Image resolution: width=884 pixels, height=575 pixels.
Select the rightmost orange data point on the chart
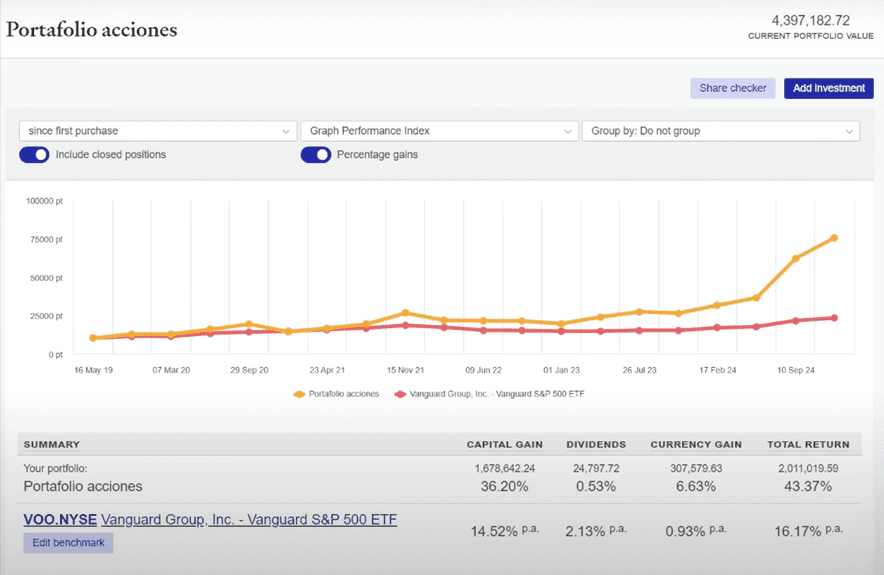[833, 238]
